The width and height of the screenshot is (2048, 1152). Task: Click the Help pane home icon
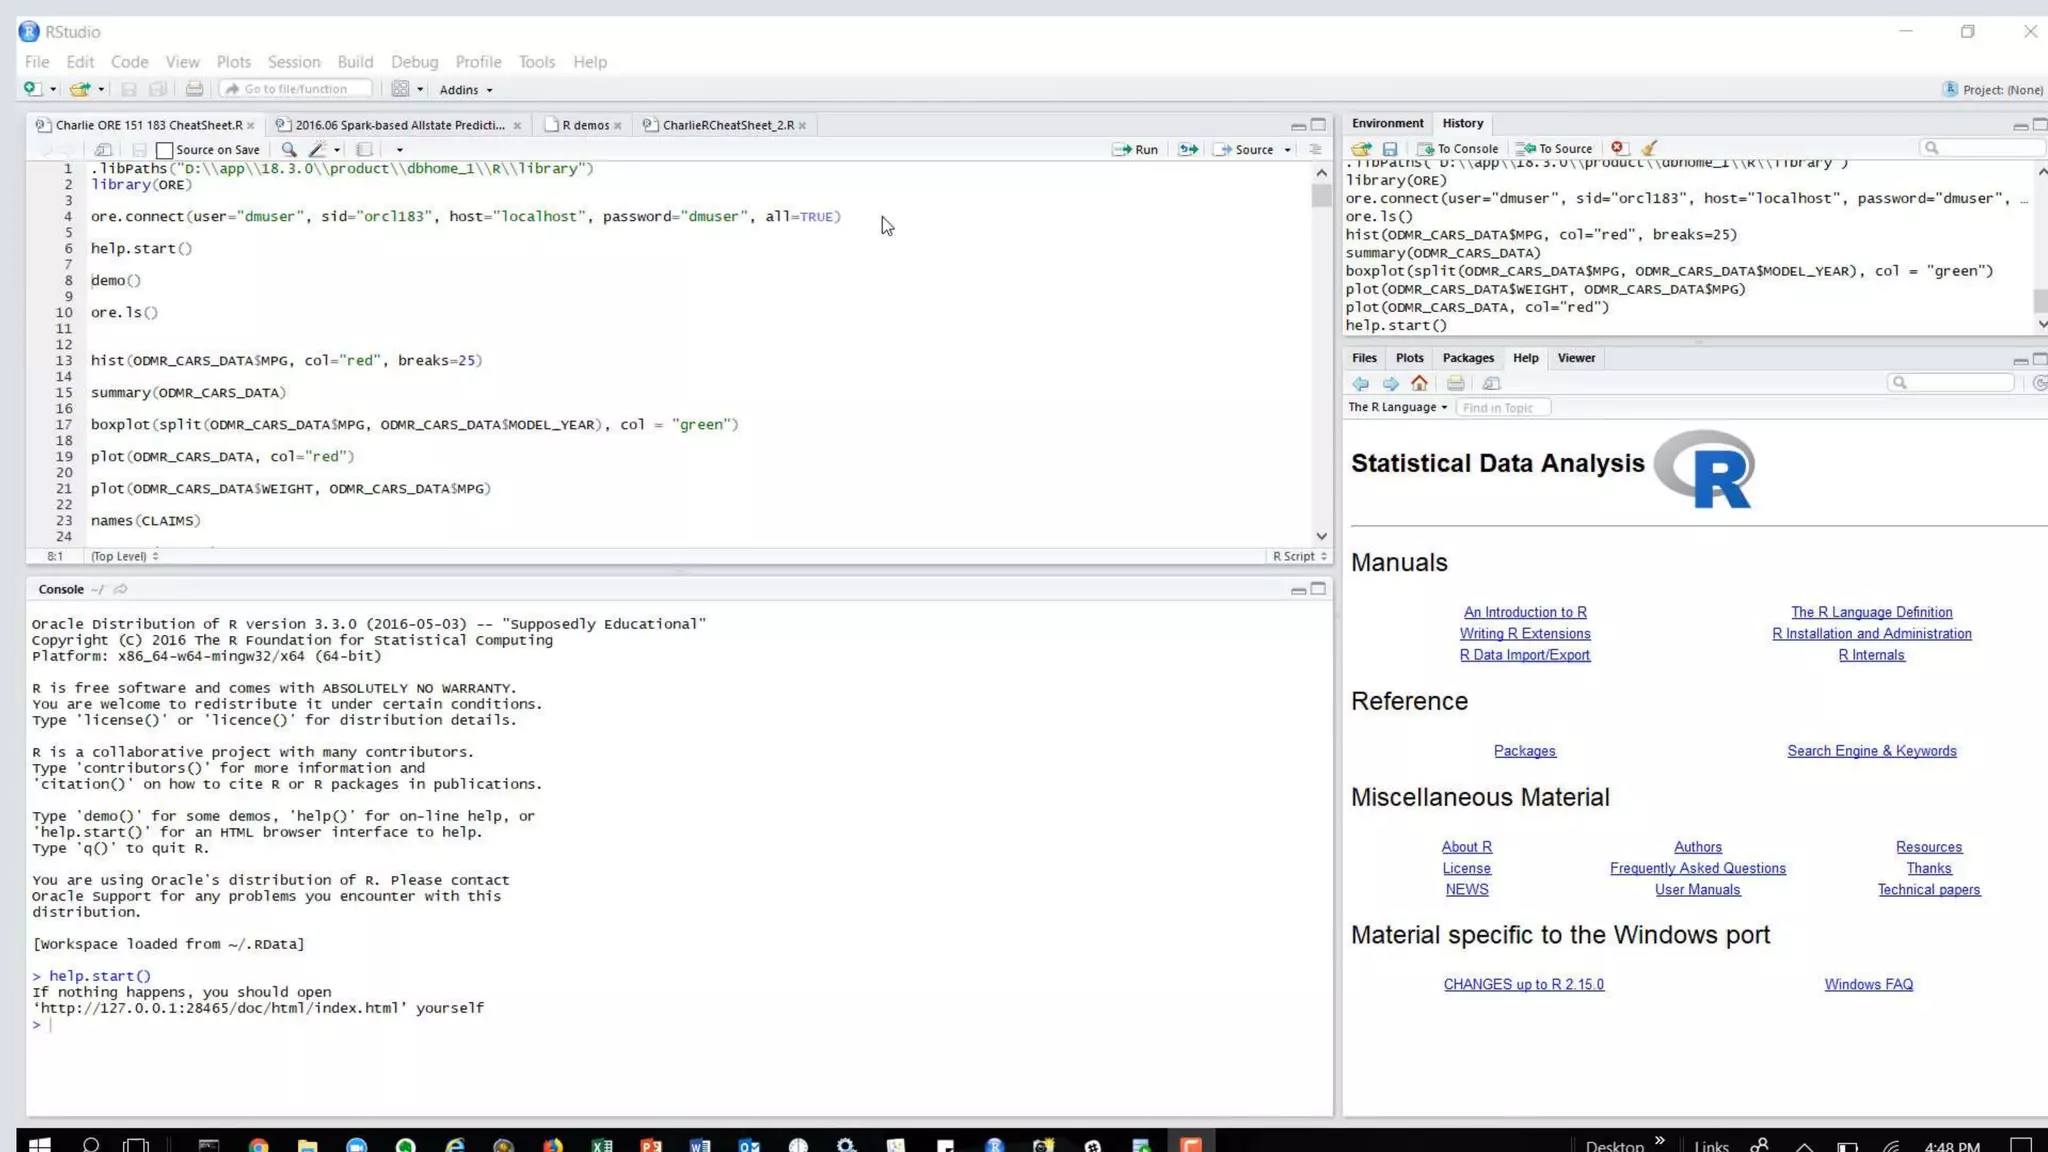pos(1419,384)
